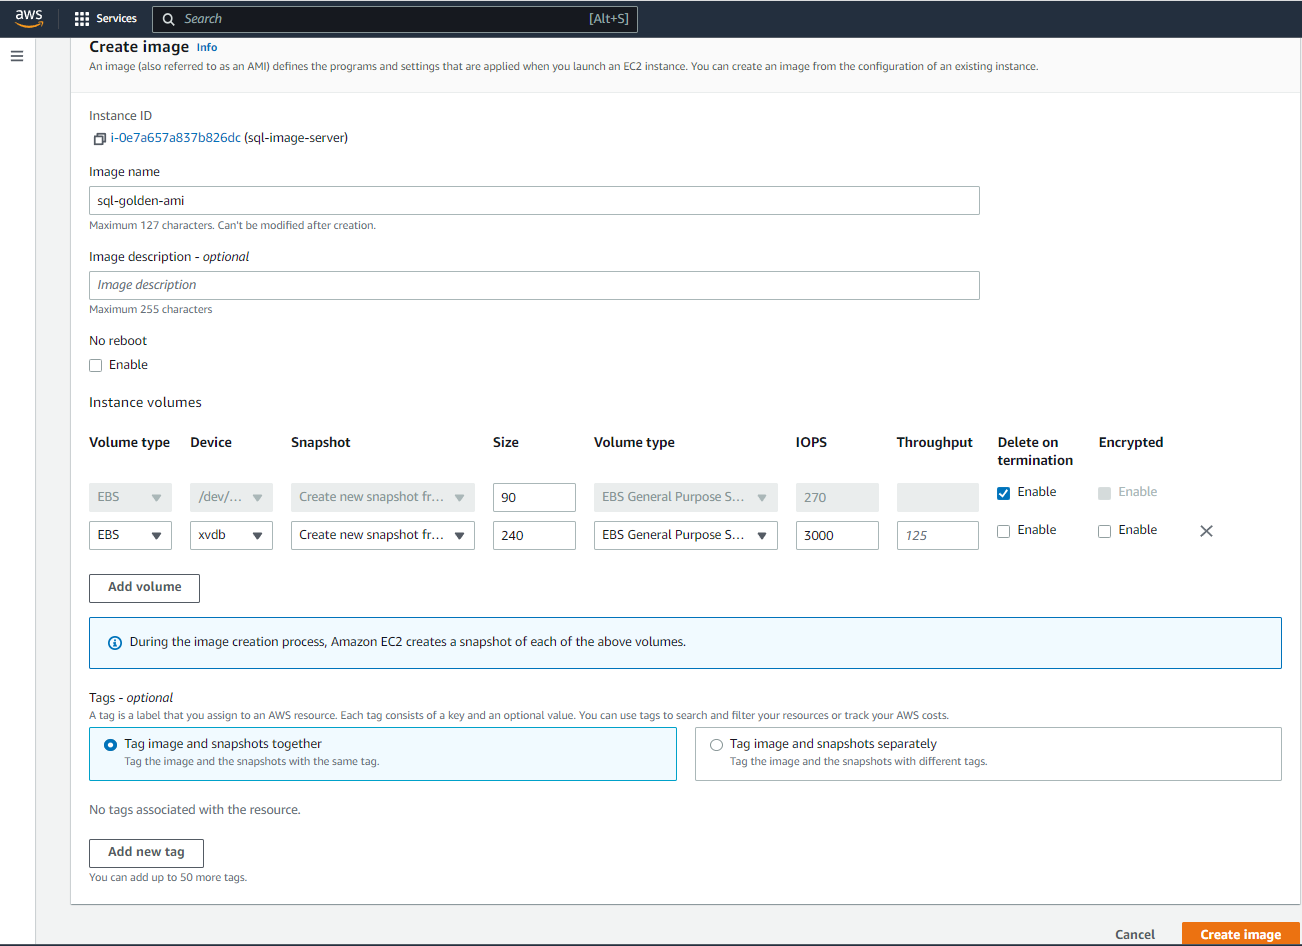
Task: Edit the Image name field
Action: tap(534, 201)
